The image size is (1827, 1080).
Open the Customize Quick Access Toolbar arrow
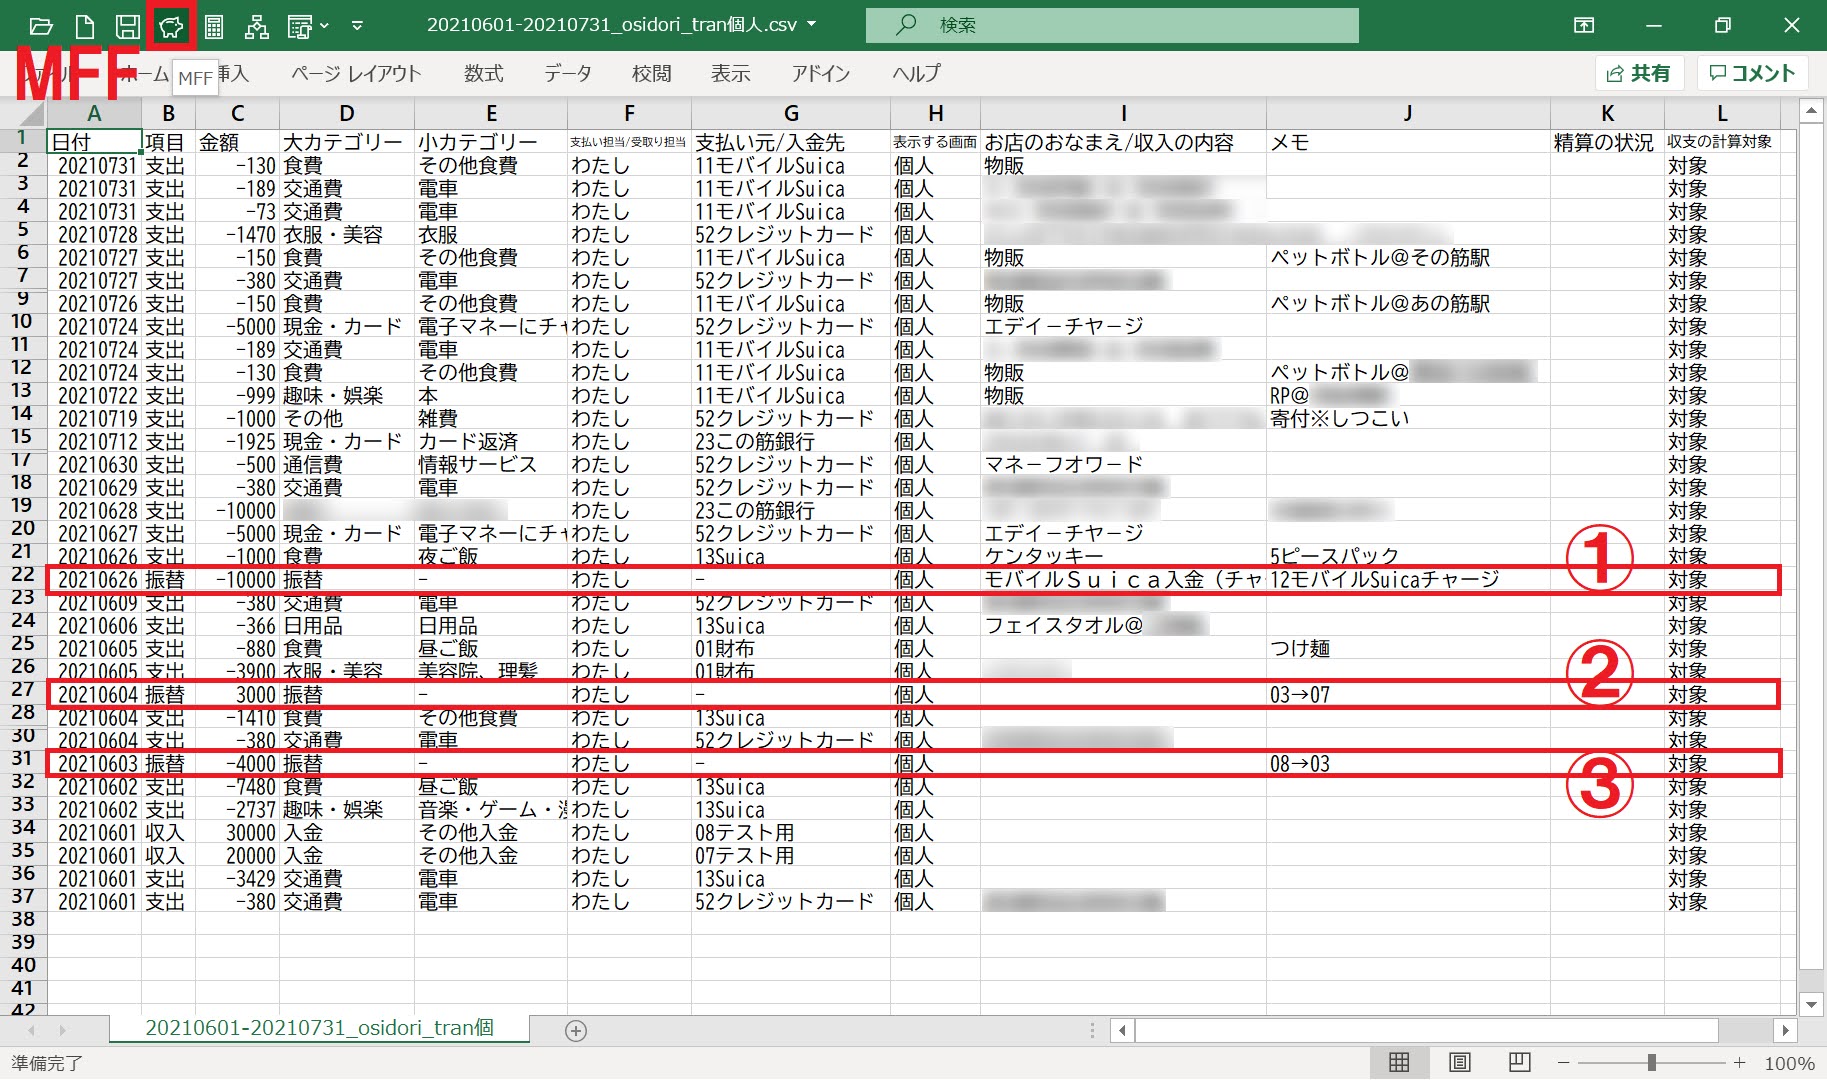tap(357, 26)
